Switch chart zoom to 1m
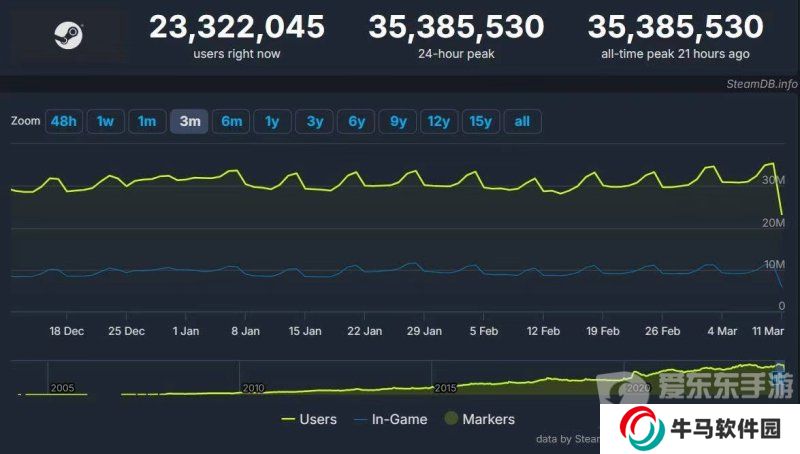The height and width of the screenshot is (454, 800). coord(147,122)
